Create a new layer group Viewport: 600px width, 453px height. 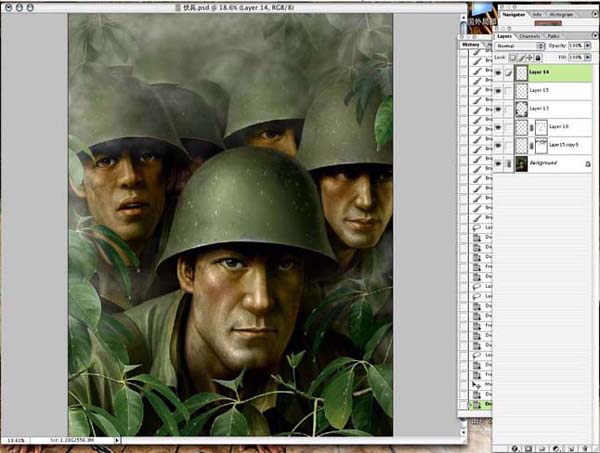[542, 448]
